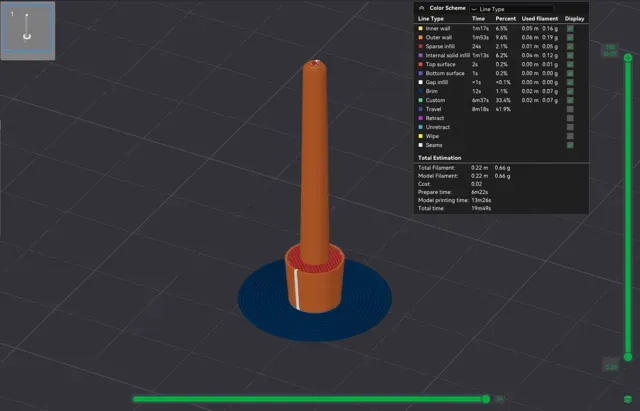Viewport: 640px width, 411px height.
Task: Click the top handle of vertical layer slider
Action: click(x=628, y=58)
